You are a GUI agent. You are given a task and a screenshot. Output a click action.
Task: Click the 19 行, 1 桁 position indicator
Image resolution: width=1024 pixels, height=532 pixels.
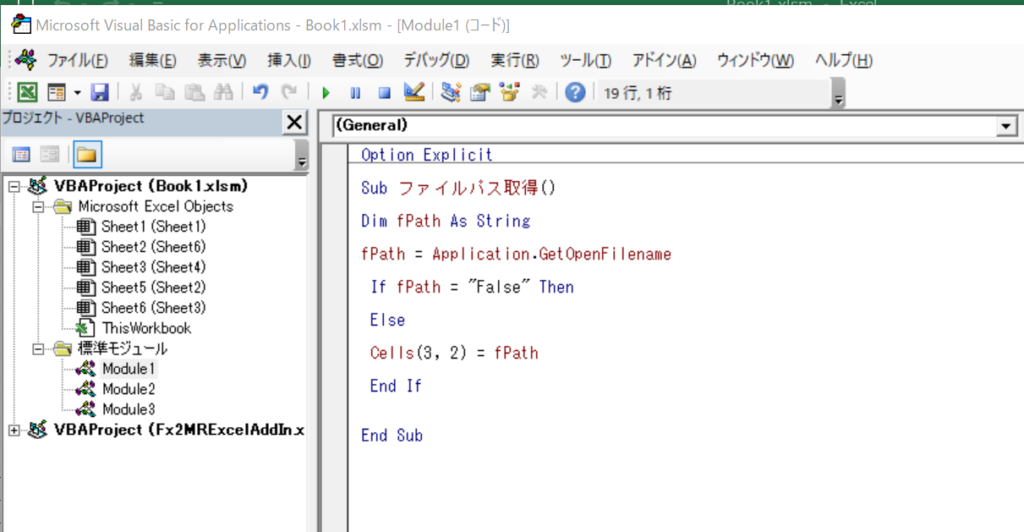637,93
